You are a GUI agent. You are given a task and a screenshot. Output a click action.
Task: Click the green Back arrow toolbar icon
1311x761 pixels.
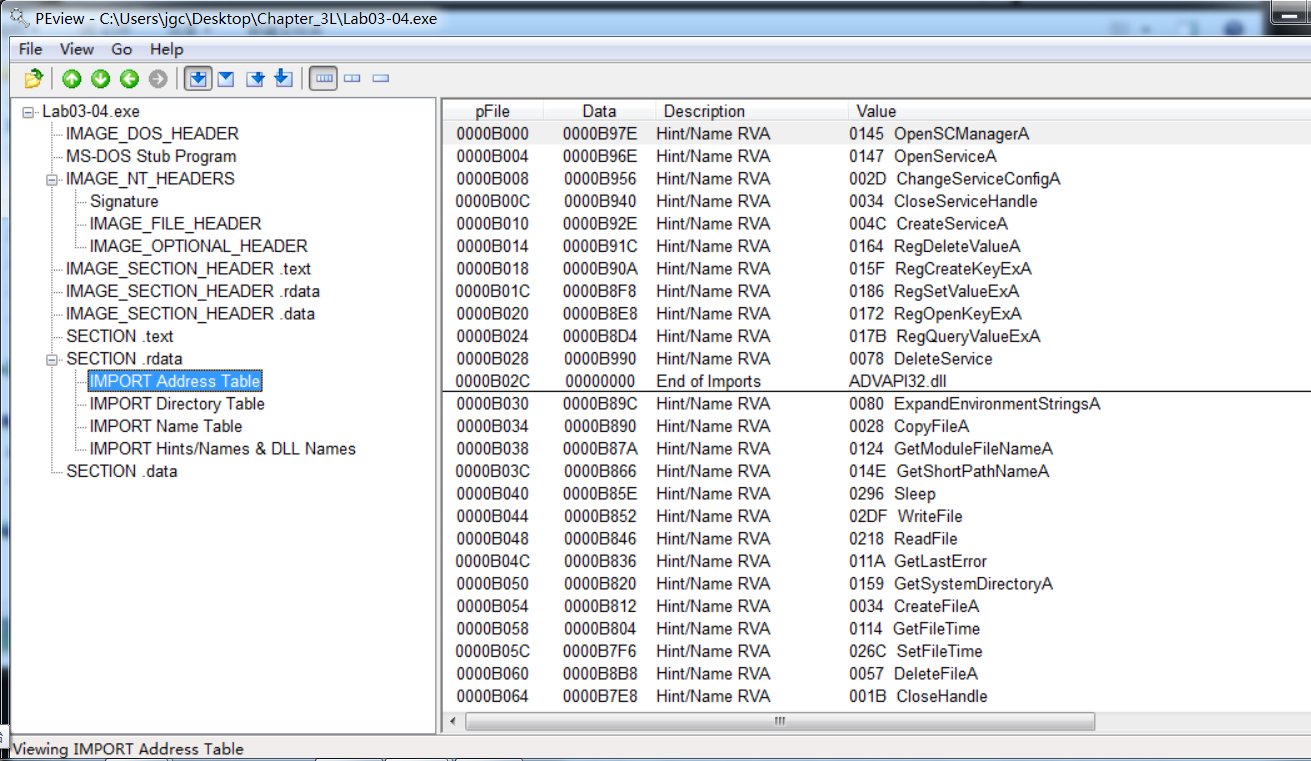(129, 79)
